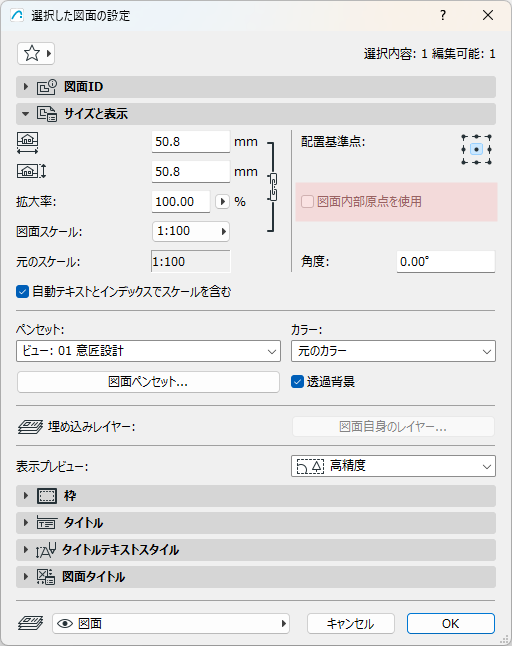Viewport: 512px width, 646px height.
Task: Click the 枠 frame panel icon
Action: [47, 496]
